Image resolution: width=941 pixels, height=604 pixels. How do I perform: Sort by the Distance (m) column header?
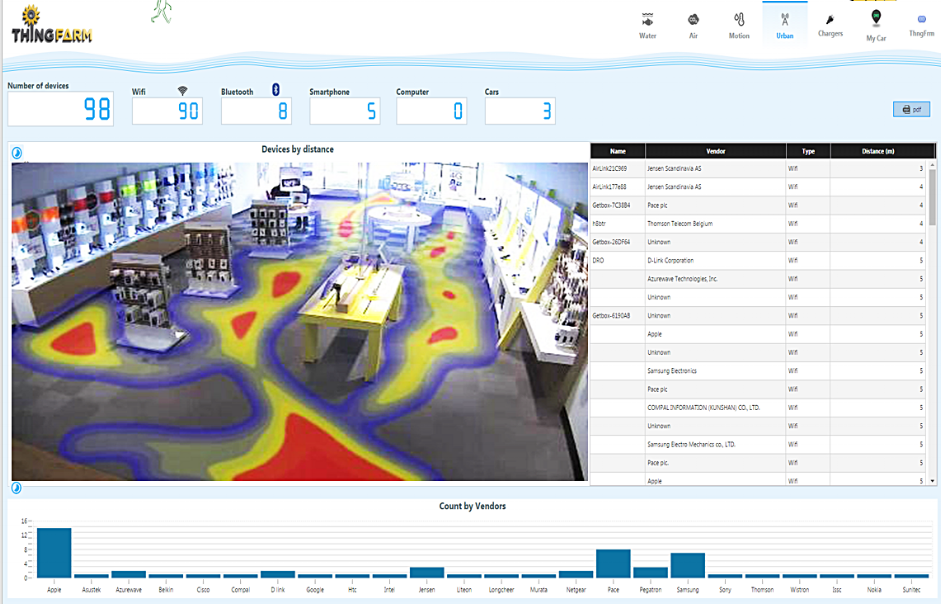click(x=878, y=151)
